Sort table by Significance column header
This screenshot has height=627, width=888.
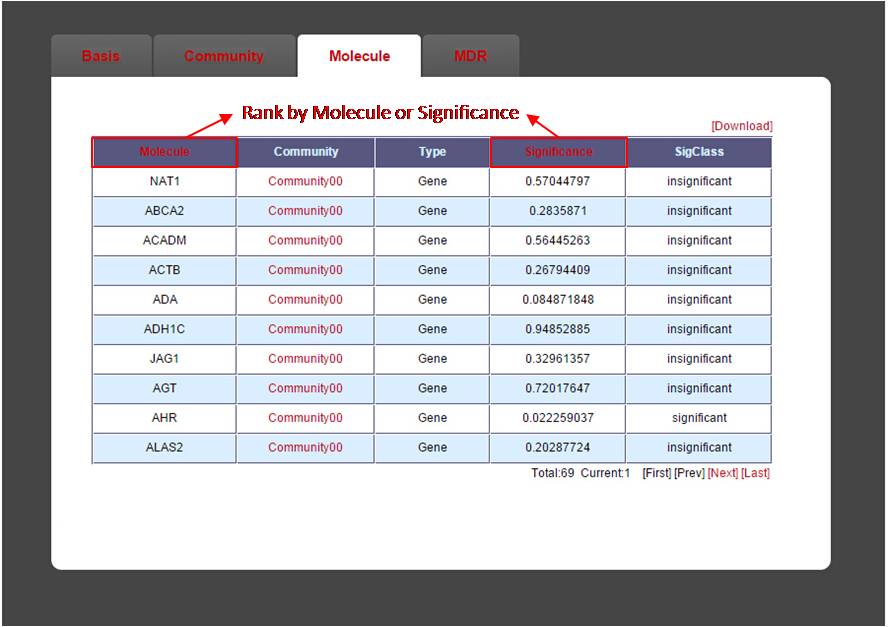tap(558, 152)
